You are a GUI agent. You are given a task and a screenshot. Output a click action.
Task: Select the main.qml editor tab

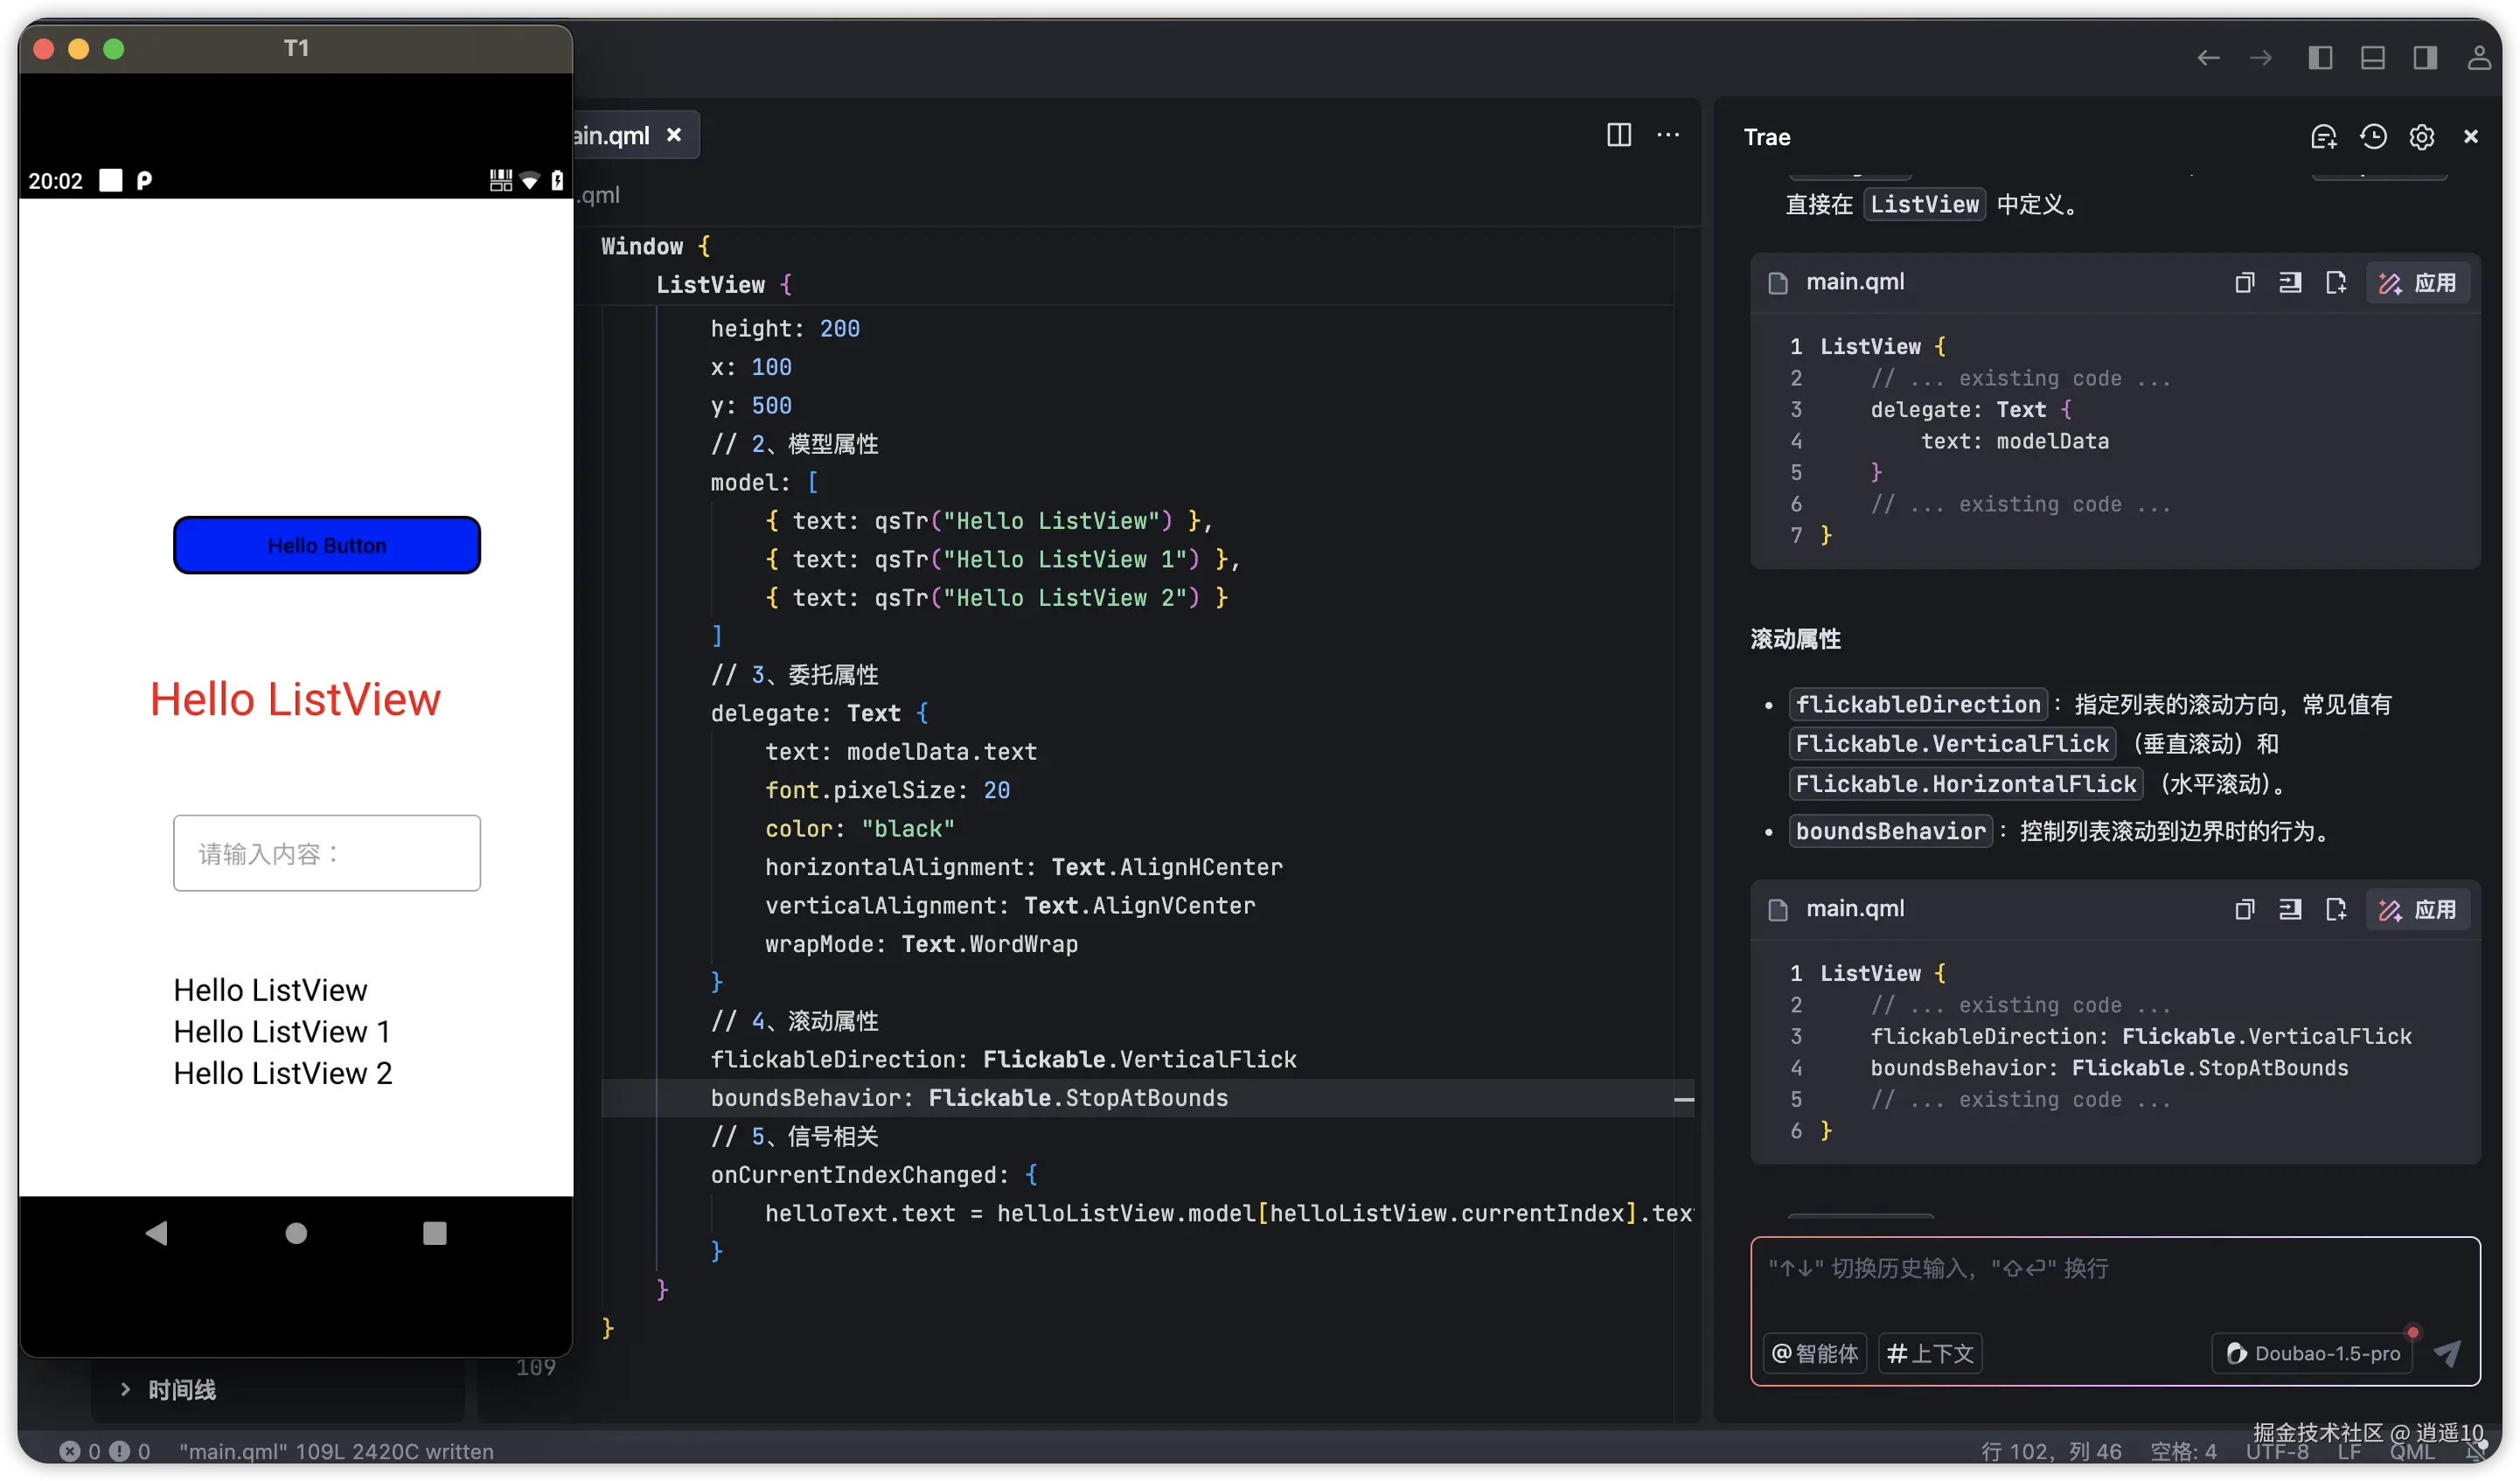coord(612,135)
